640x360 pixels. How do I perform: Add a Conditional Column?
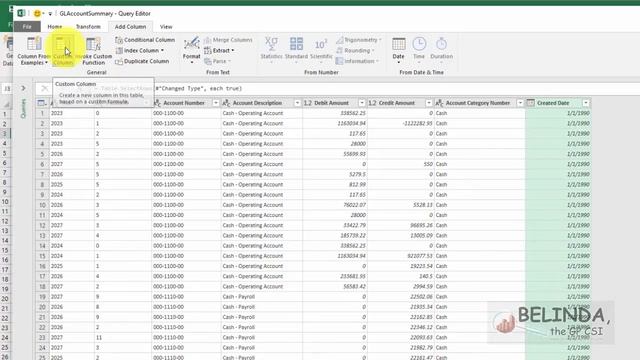click(145, 40)
